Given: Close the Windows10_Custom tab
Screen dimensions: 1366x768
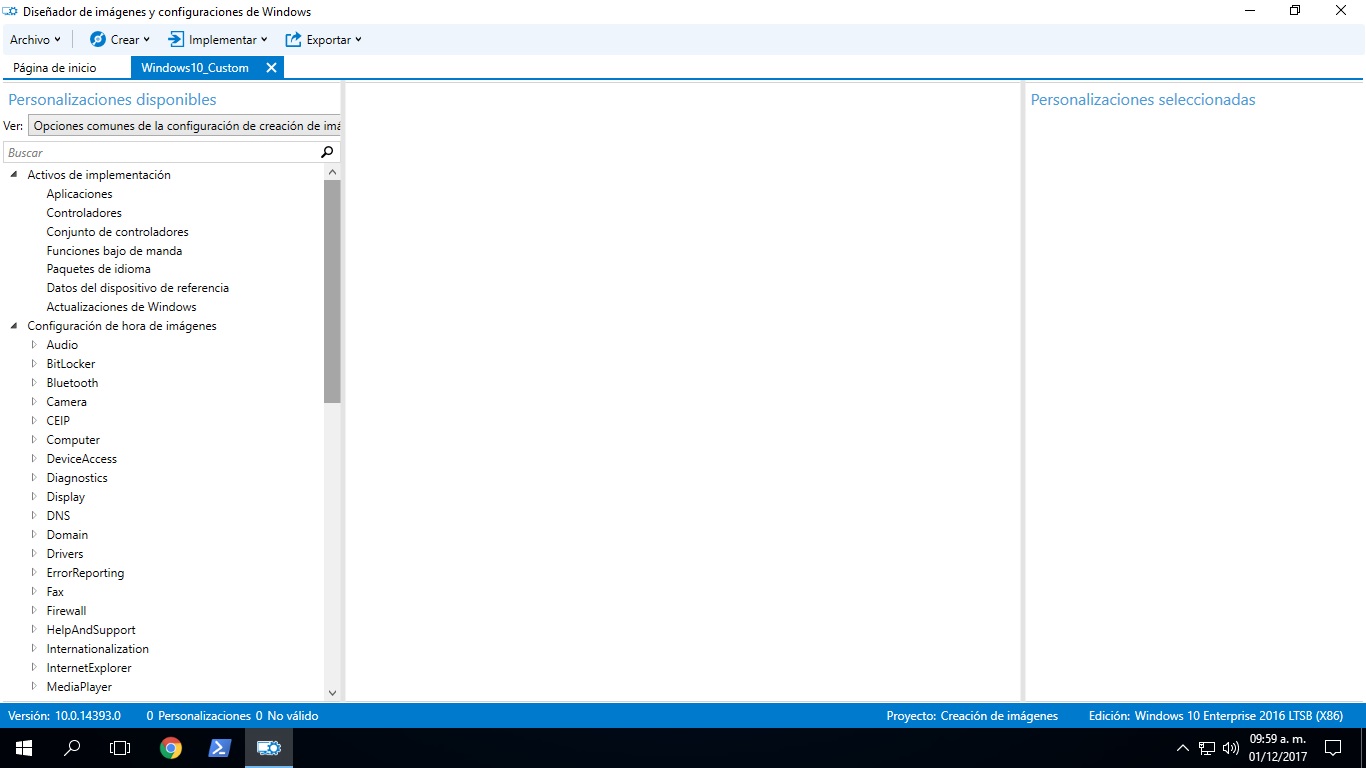Looking at the screenshot, I should pos(271,68).
